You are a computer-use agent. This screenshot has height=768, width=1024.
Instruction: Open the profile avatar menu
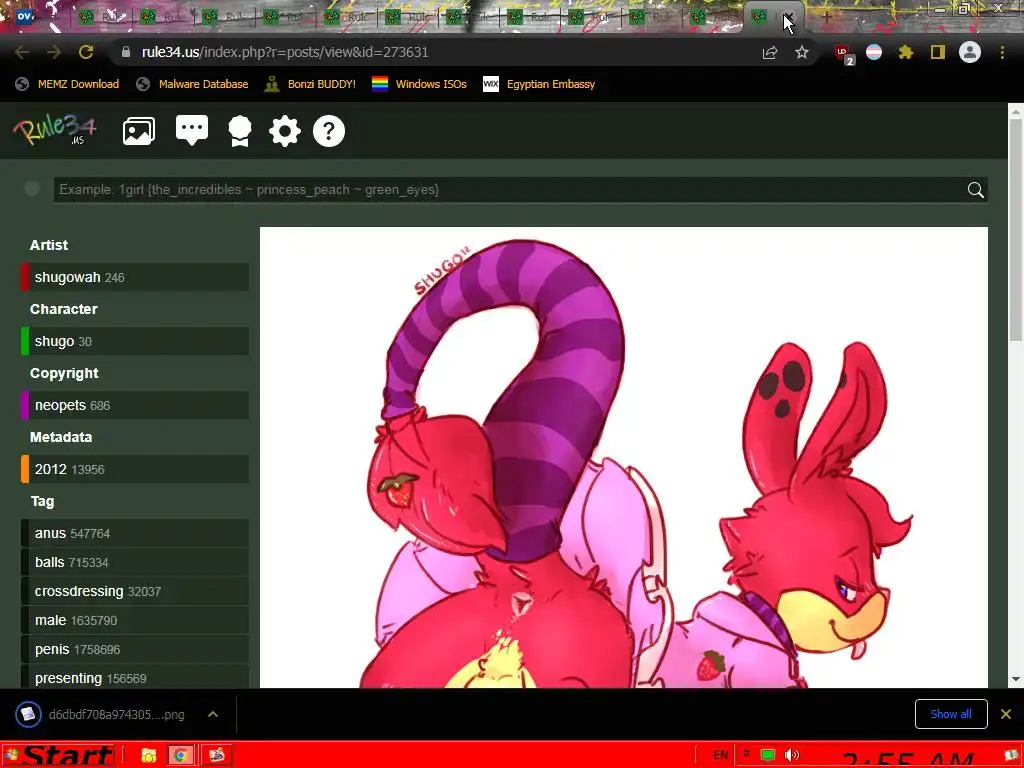pos(970,52)
